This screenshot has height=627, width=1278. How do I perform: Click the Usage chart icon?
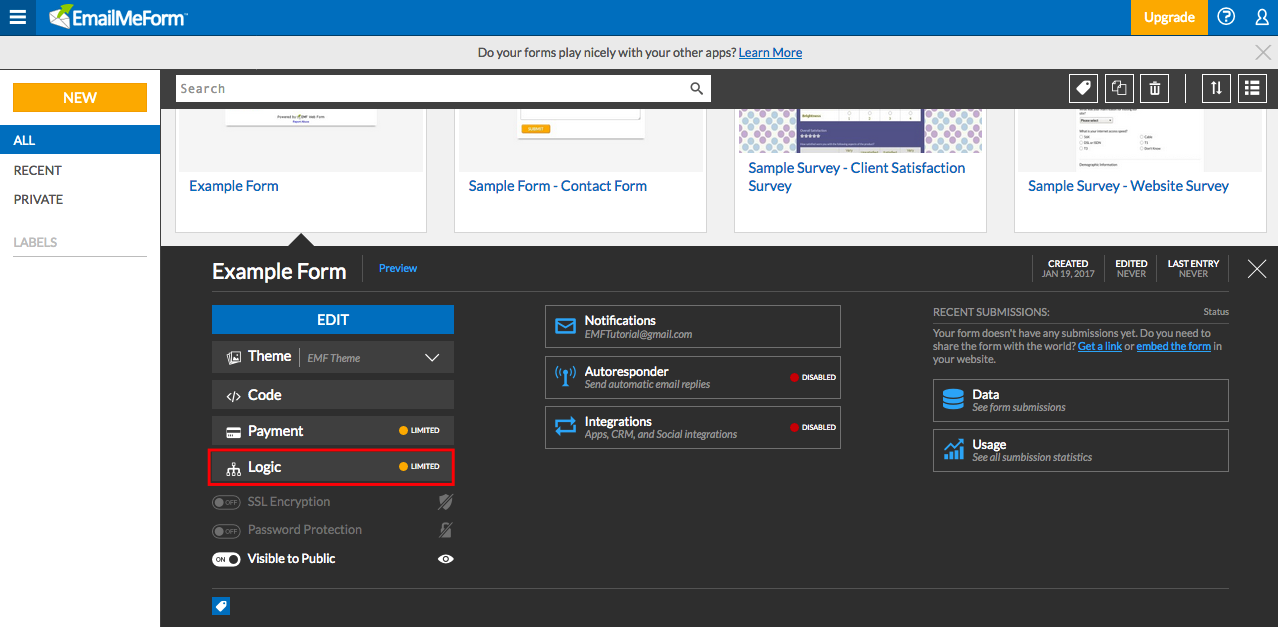(953, 450)
